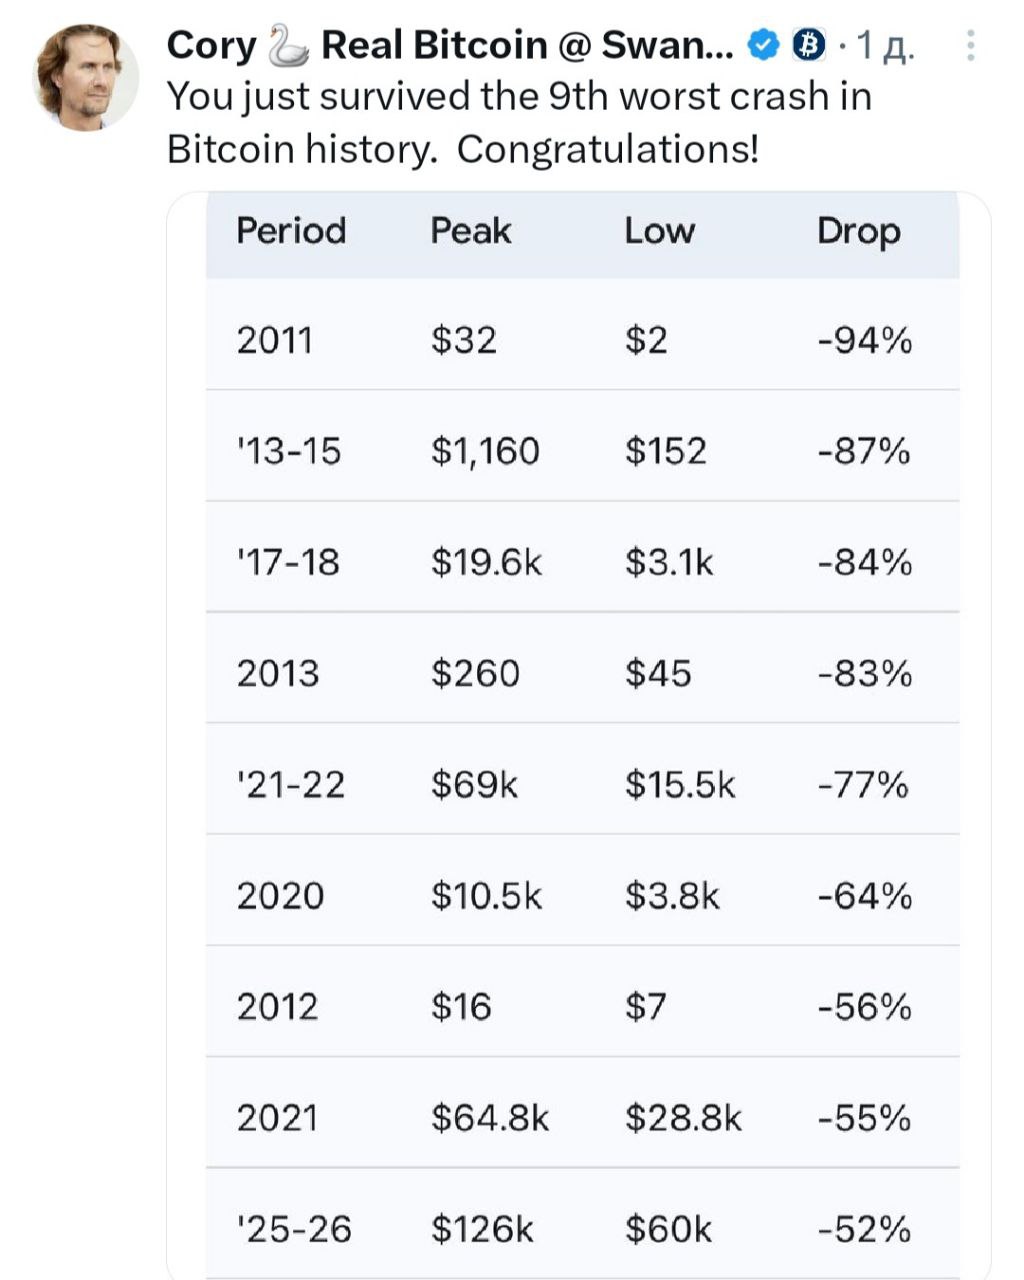Click the swan emoji in username
Screen dimensions: 1024x1280
tap(288, 45)
